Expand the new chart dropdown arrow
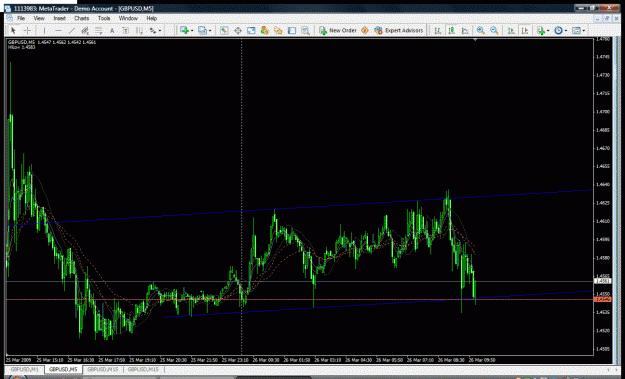Image resolution: width=625 pixels, height=379 pixels. coord(192,31)
